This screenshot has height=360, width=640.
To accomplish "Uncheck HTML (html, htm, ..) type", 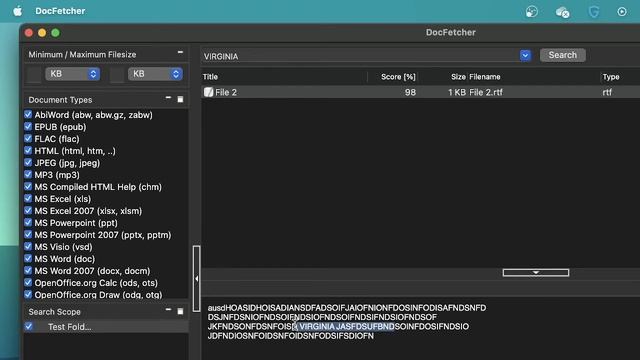I will [28, 151].
